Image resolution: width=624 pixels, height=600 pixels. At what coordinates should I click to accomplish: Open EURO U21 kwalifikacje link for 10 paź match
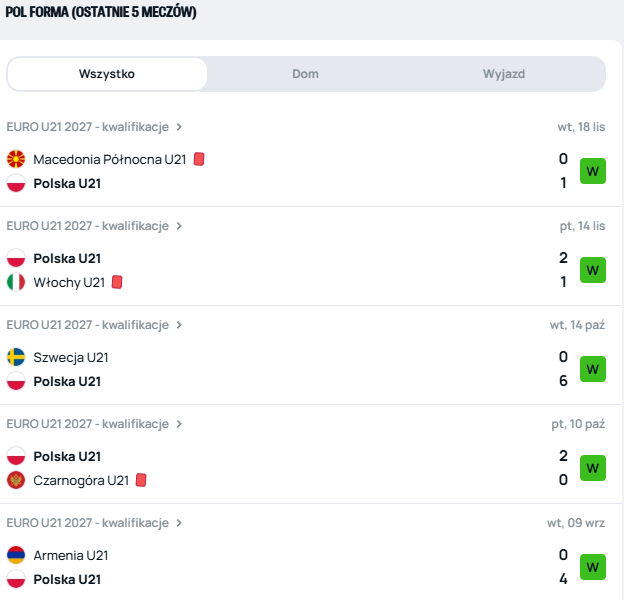pyautogui.click(x=88, y=424)
